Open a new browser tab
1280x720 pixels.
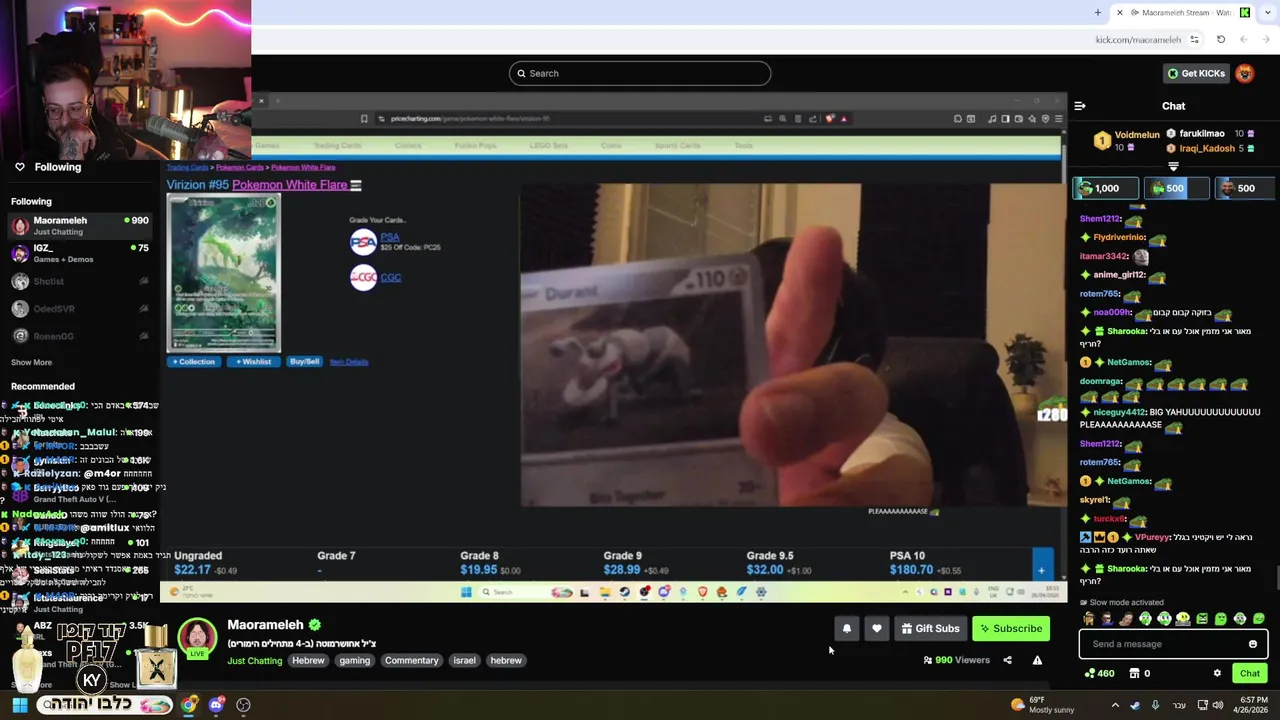tap(1097, 12)
